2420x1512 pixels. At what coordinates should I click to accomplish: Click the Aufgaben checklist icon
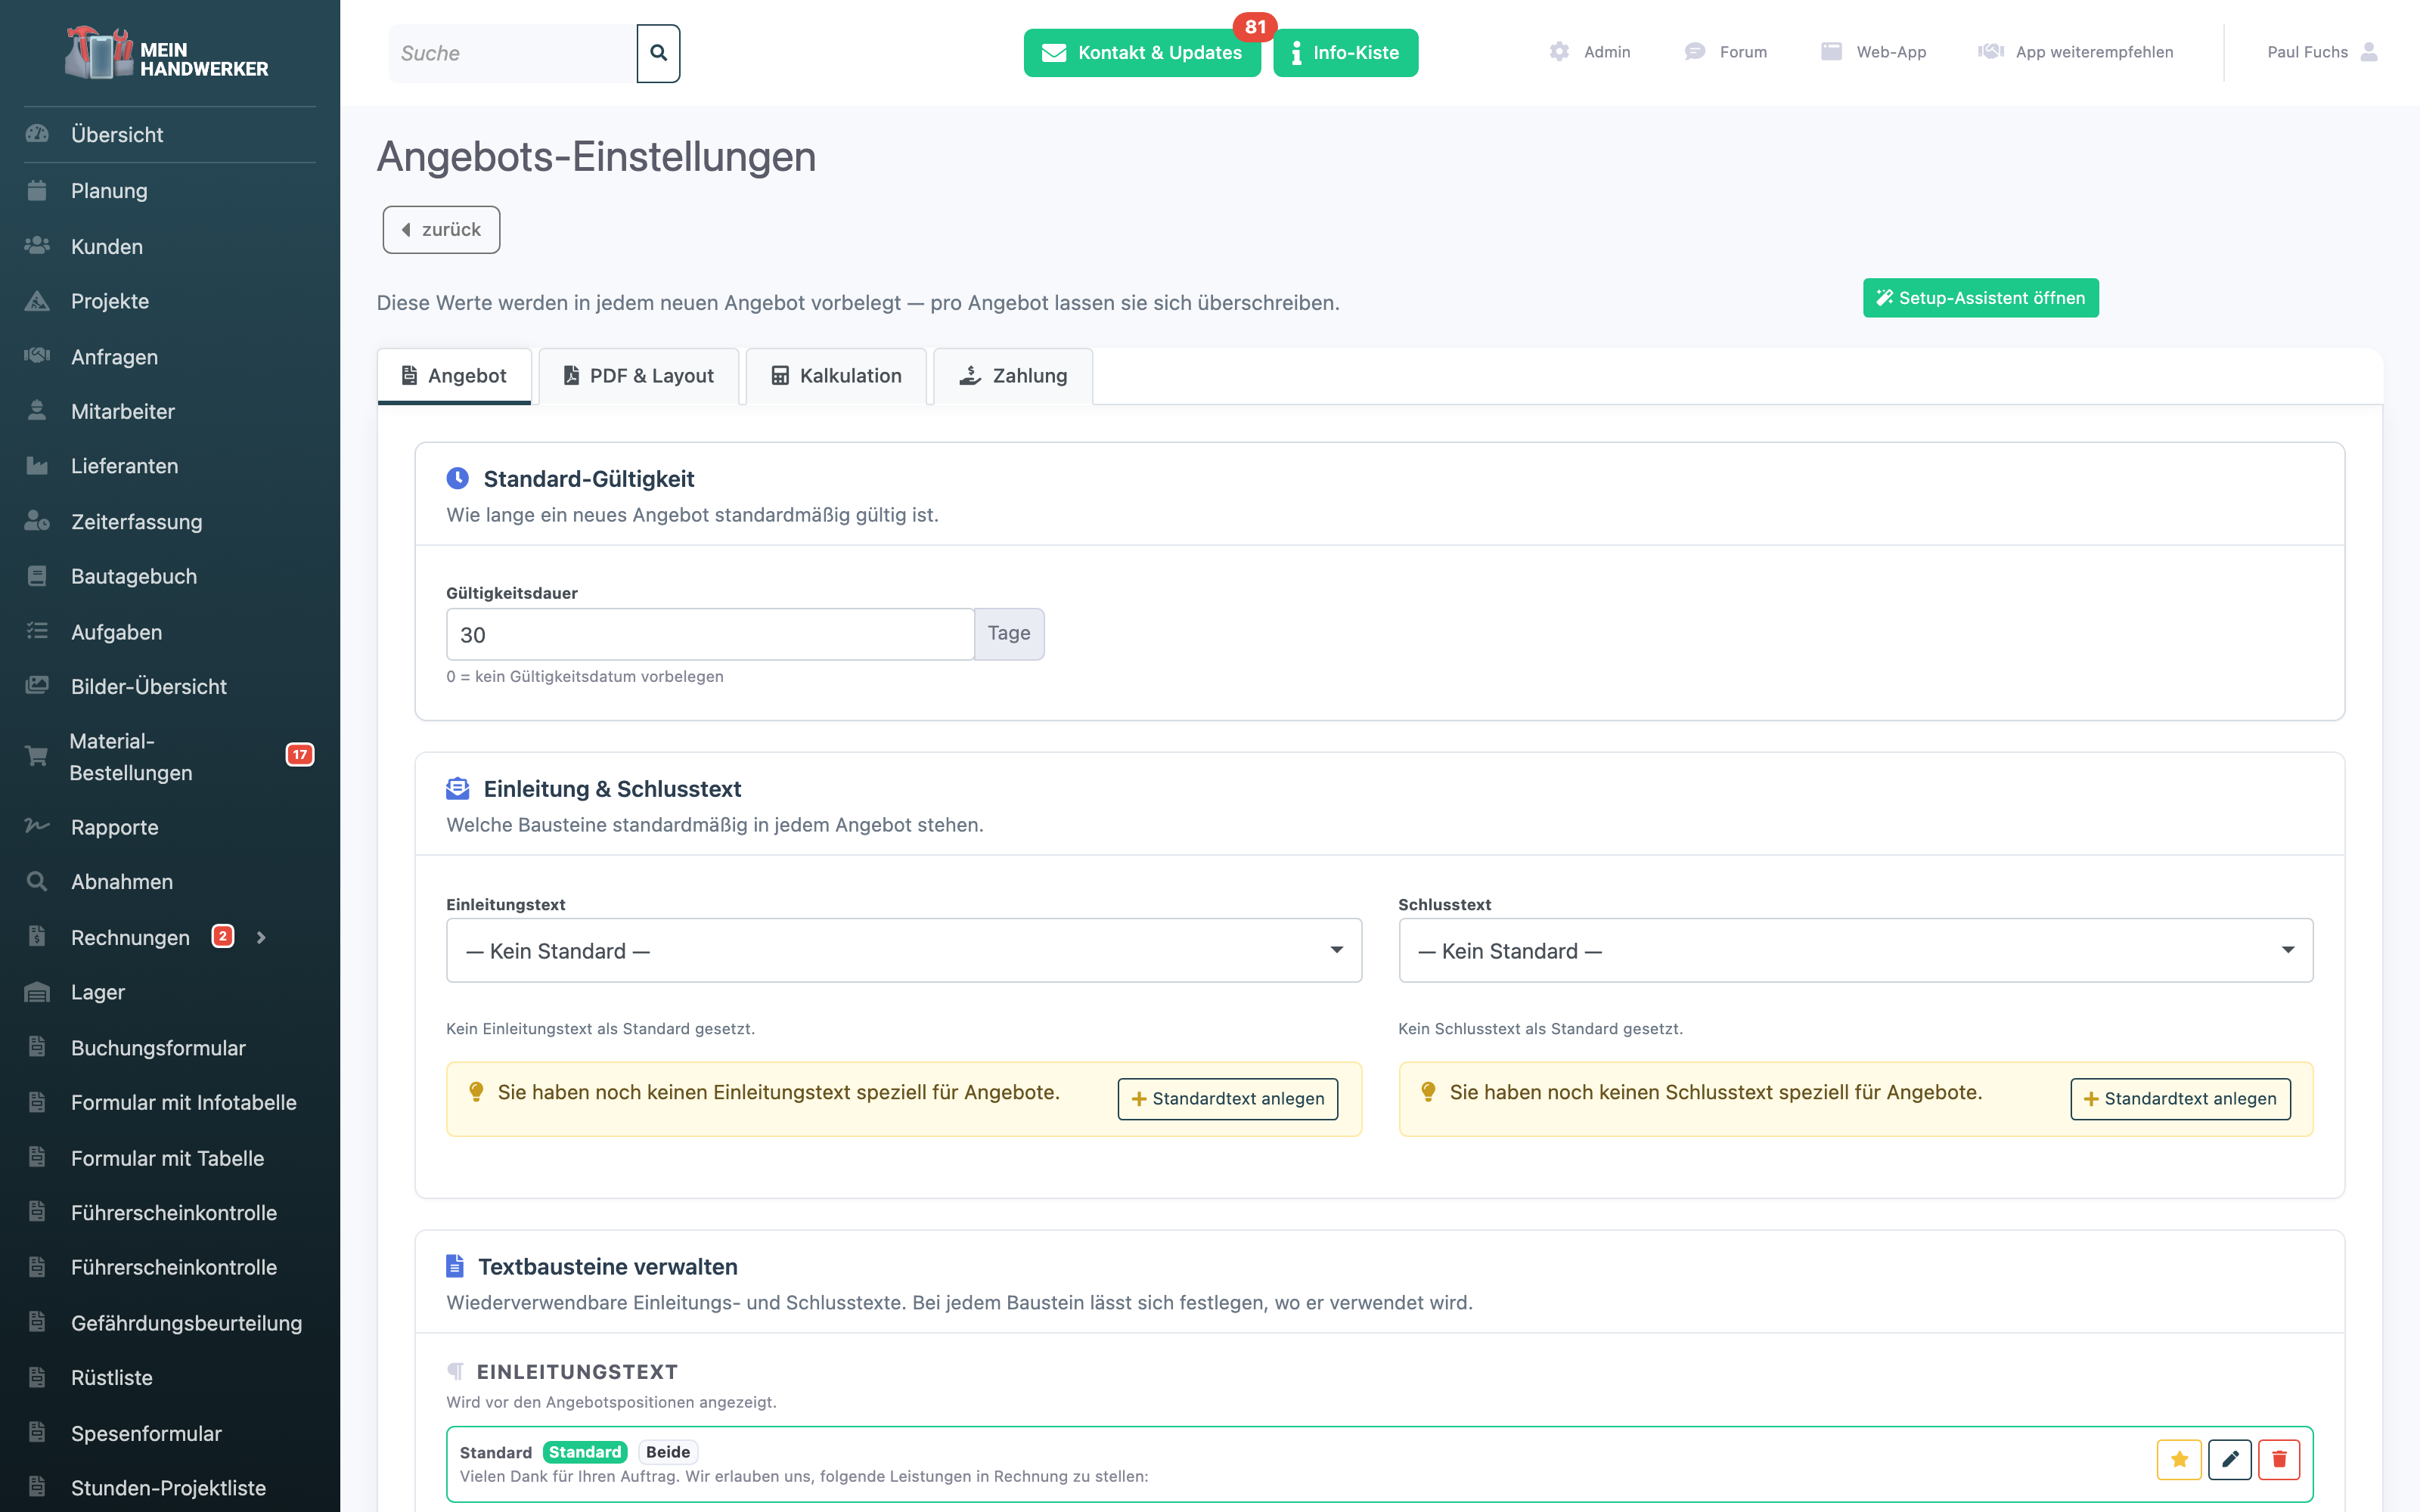37,631
